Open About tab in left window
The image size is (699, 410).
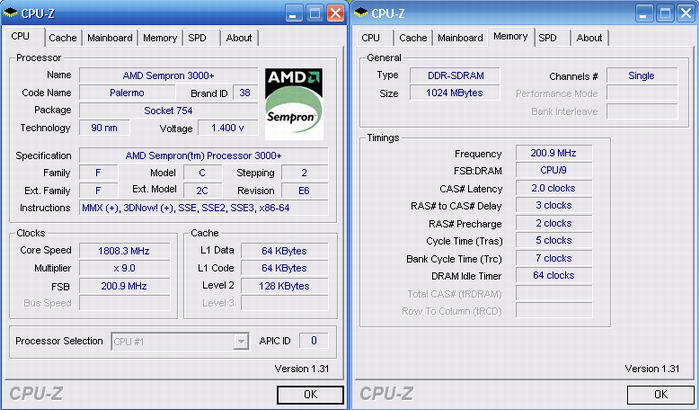(239, 38)
